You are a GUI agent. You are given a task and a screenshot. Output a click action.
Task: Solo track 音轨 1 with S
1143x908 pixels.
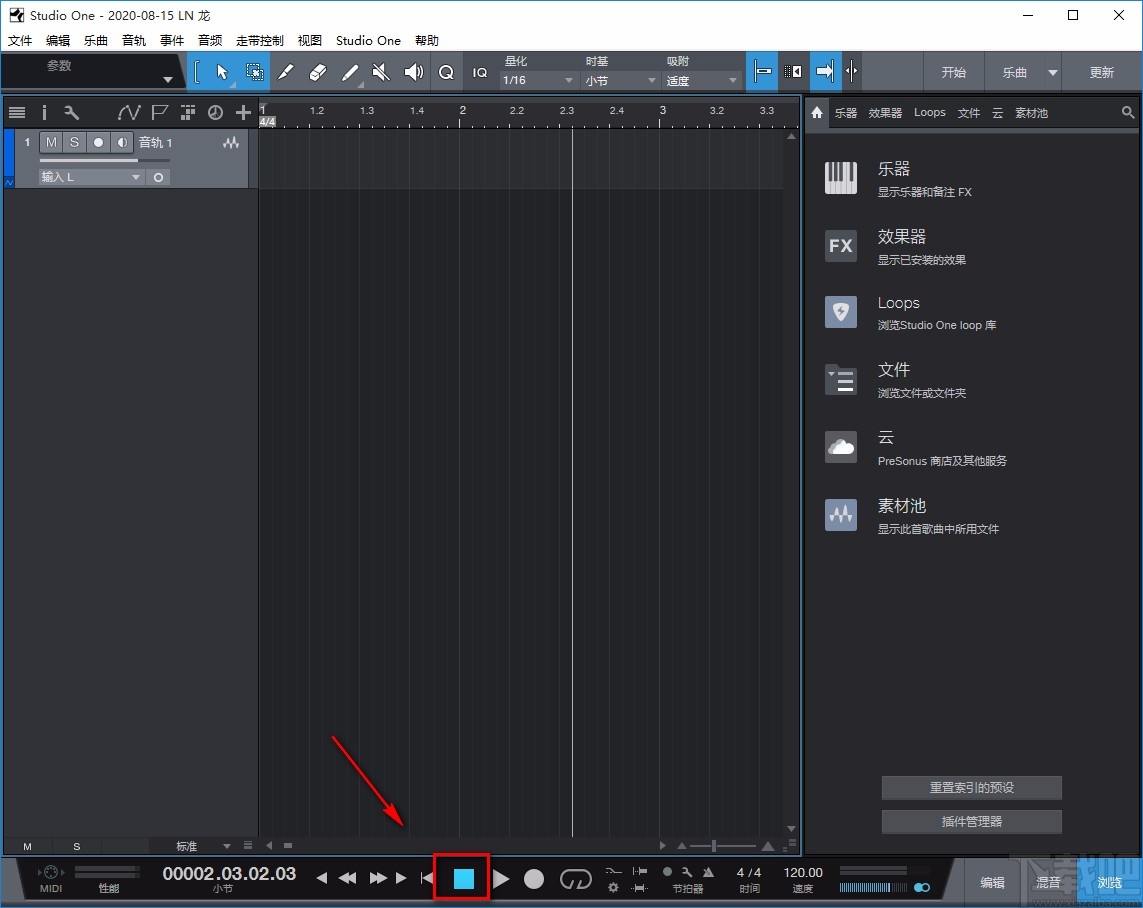[74, 142]
